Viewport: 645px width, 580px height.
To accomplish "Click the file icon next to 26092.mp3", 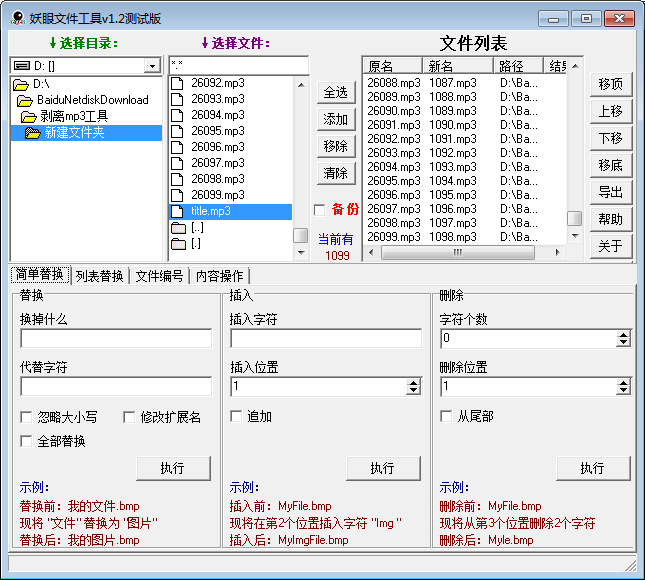I will click(x=177, y=83).
